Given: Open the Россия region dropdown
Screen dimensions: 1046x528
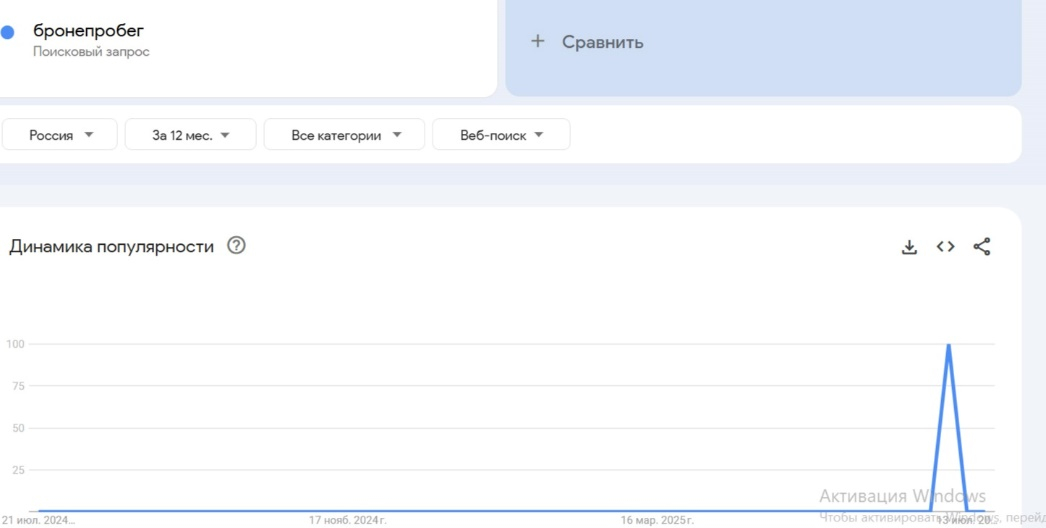Looking at the screenshot, I should [60, 135].
